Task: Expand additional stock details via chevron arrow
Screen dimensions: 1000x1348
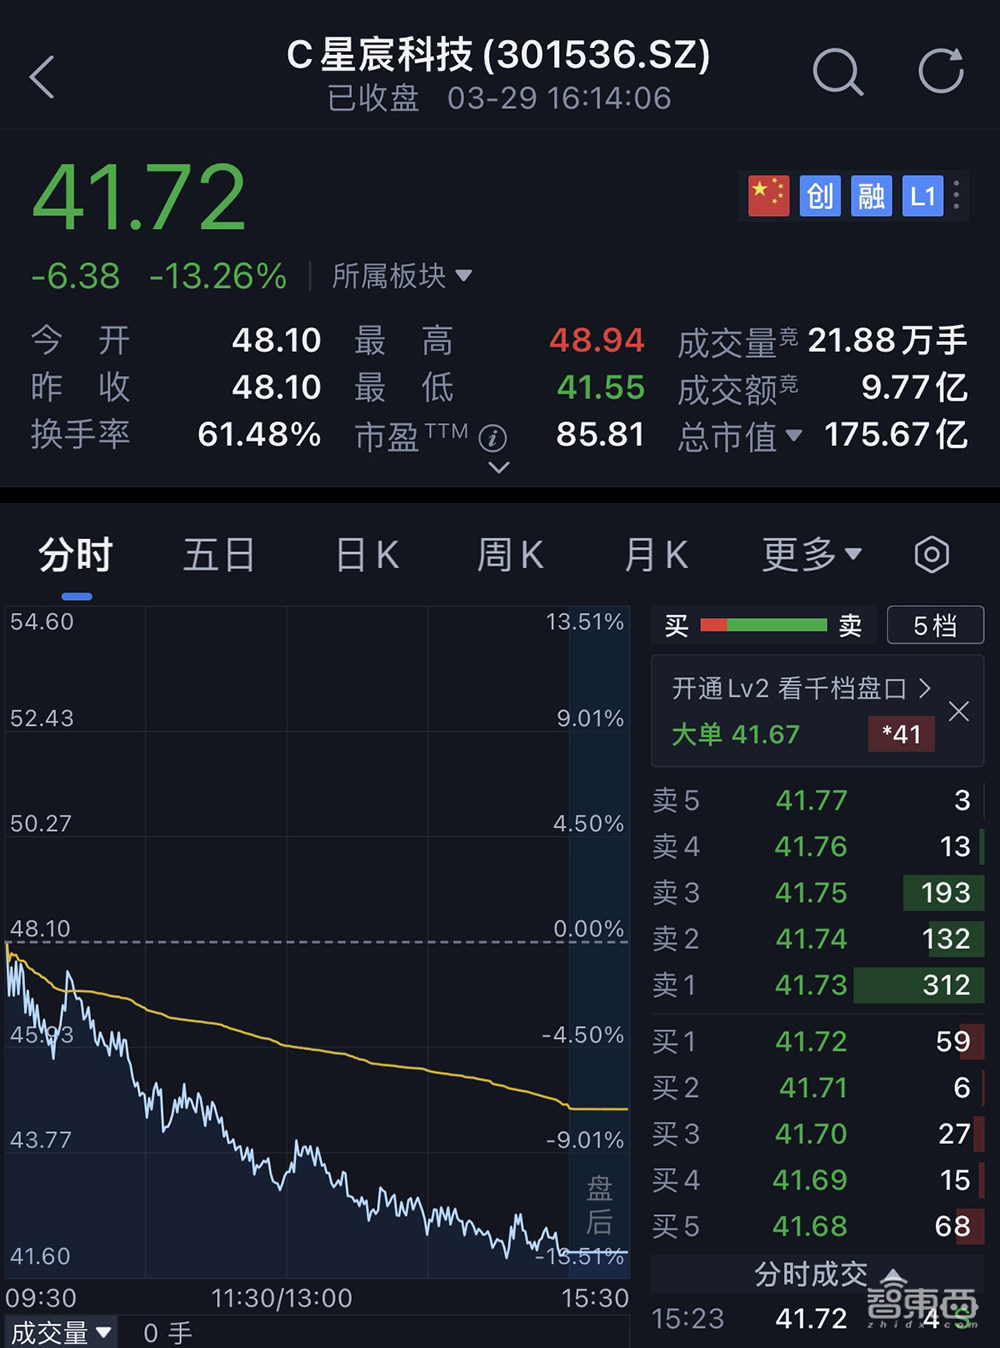Action: (x=497, y=468)
